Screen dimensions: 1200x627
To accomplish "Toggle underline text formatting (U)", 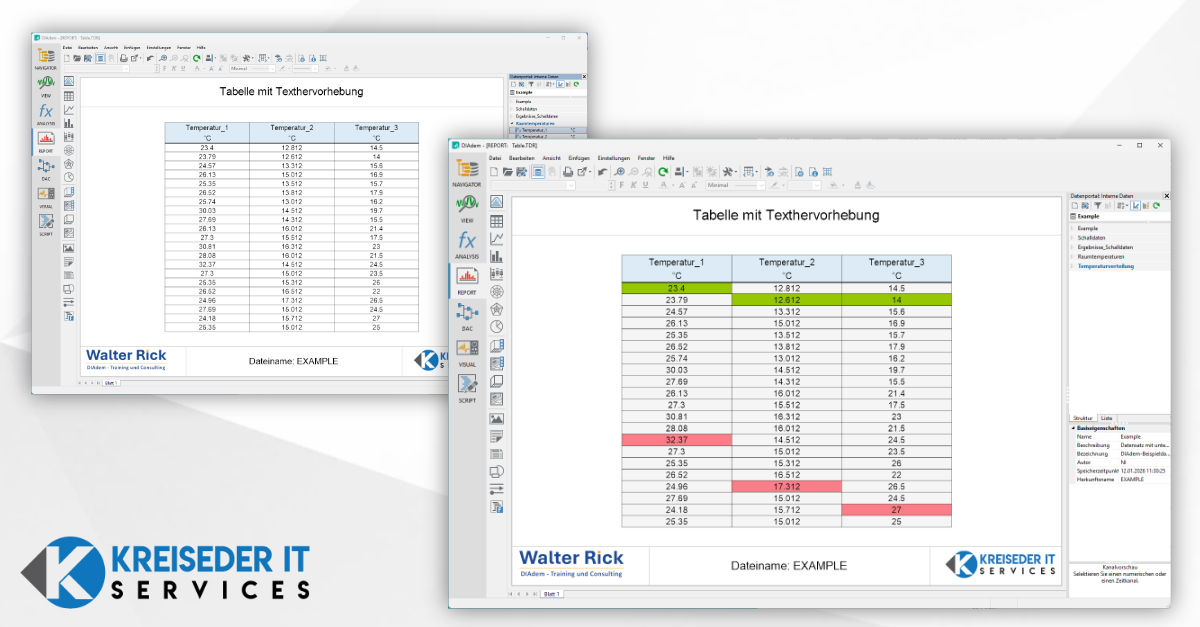I will (647, 185).
